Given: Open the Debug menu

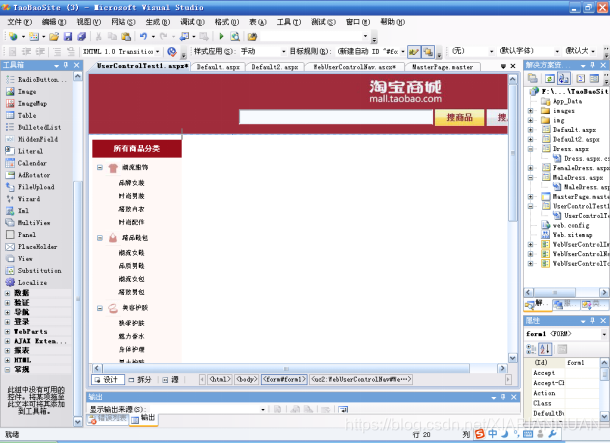Looking at the screenshot, I should click(192, 22).
